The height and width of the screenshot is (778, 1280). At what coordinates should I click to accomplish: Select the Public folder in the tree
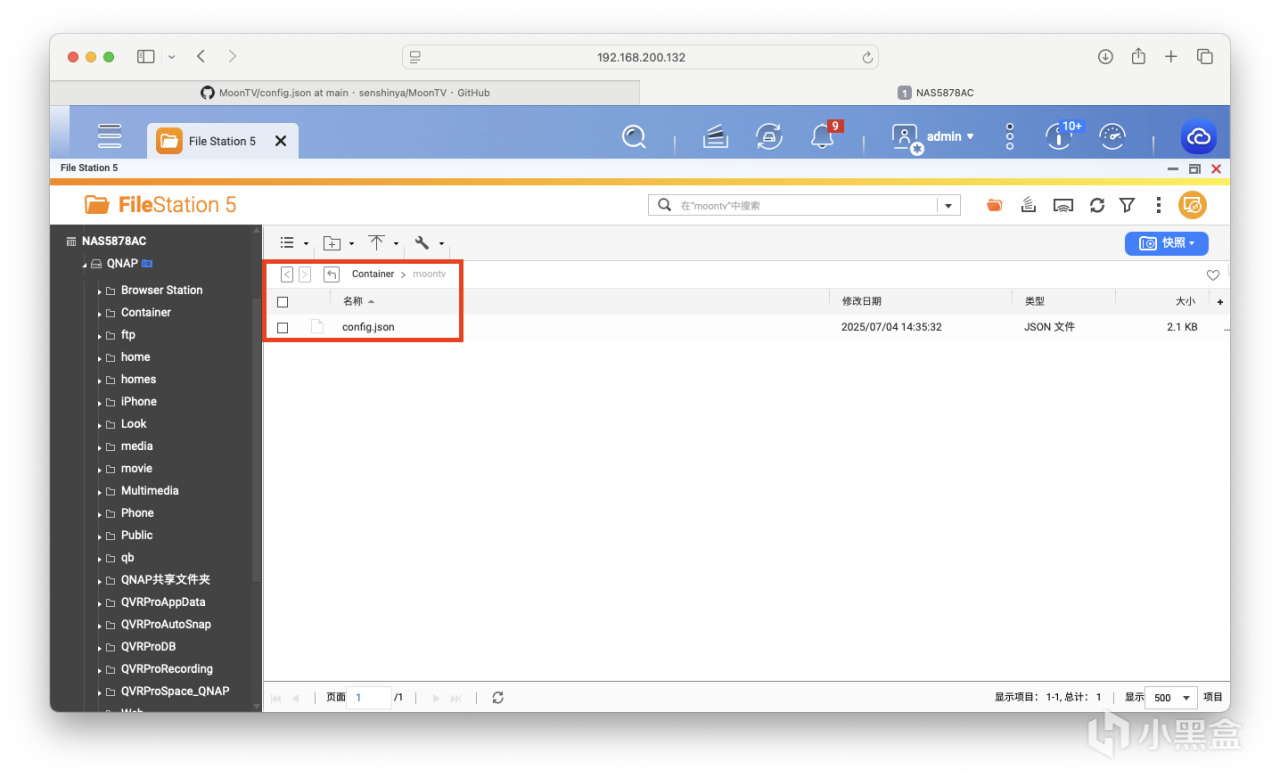pyautogui.click(x=137, y=535)
